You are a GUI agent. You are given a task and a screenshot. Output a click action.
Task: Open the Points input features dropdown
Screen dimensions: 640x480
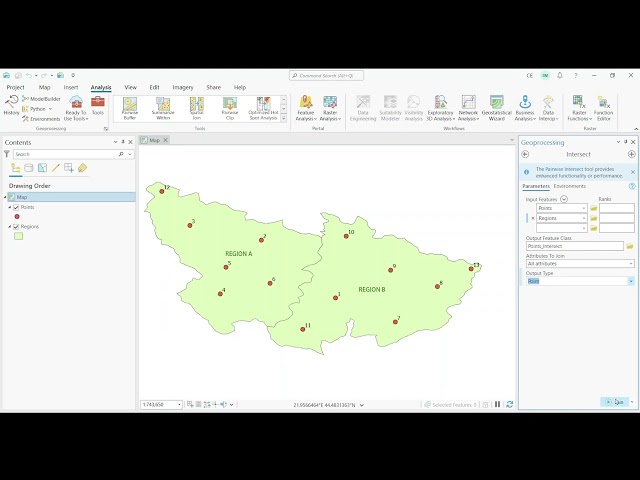(x=584, y=208)
